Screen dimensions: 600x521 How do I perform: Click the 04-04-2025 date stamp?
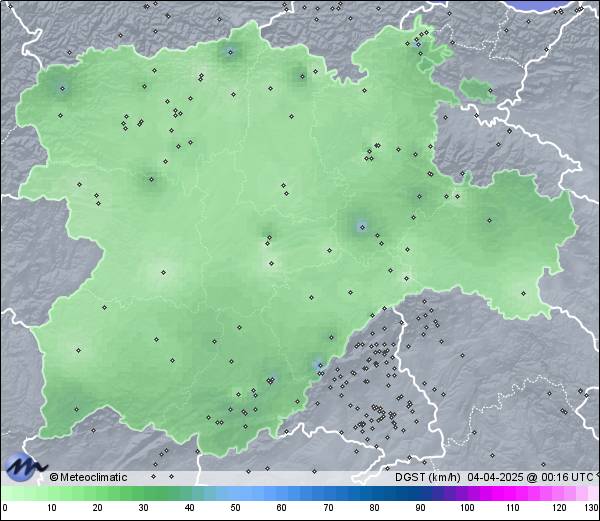496,477
